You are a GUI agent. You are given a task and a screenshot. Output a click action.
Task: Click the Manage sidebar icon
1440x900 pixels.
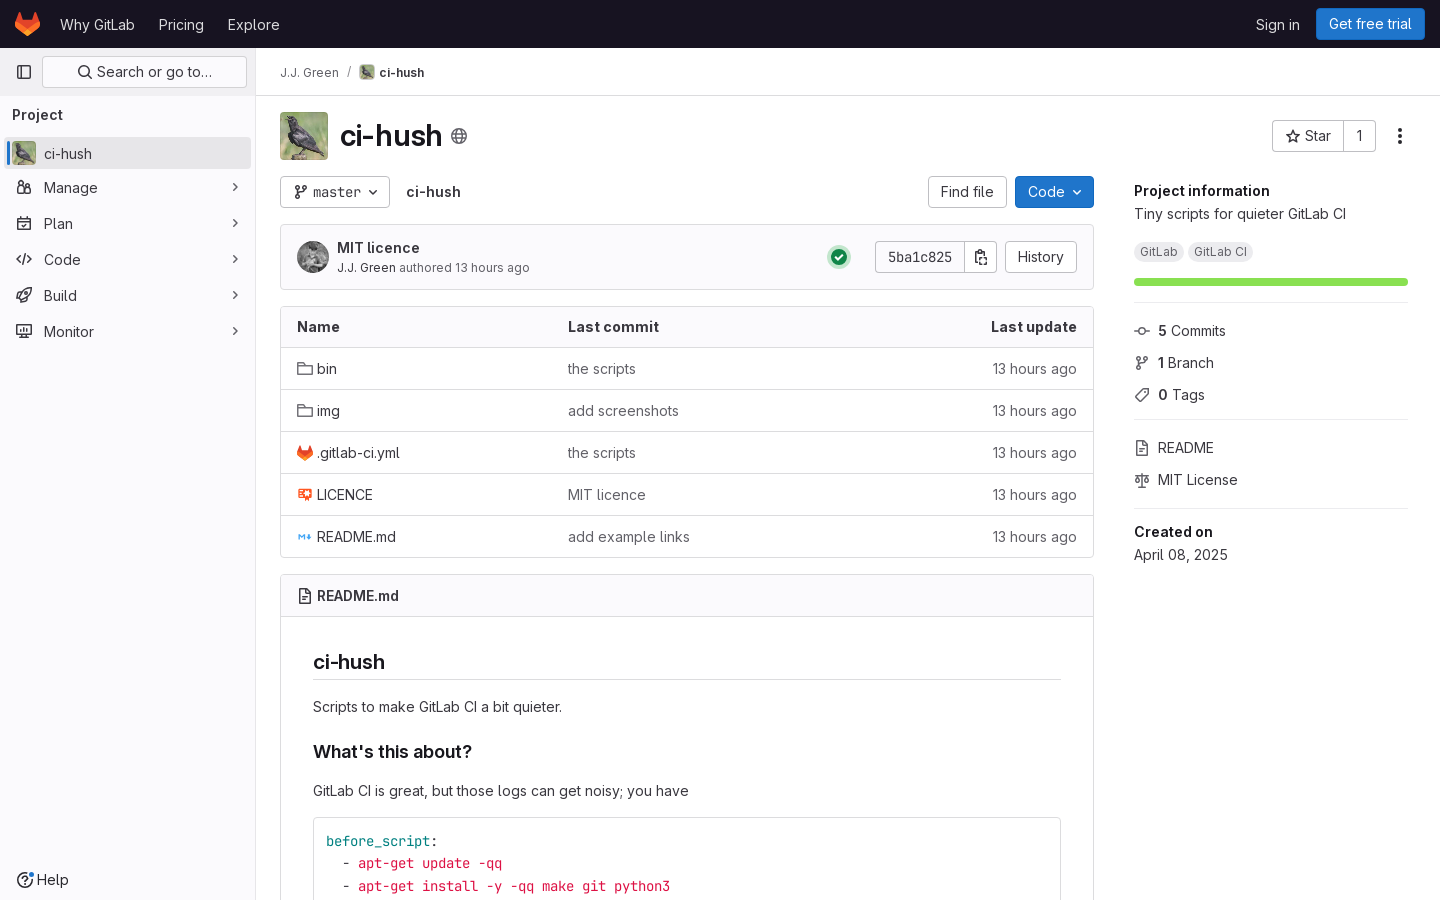click(24, 188)
